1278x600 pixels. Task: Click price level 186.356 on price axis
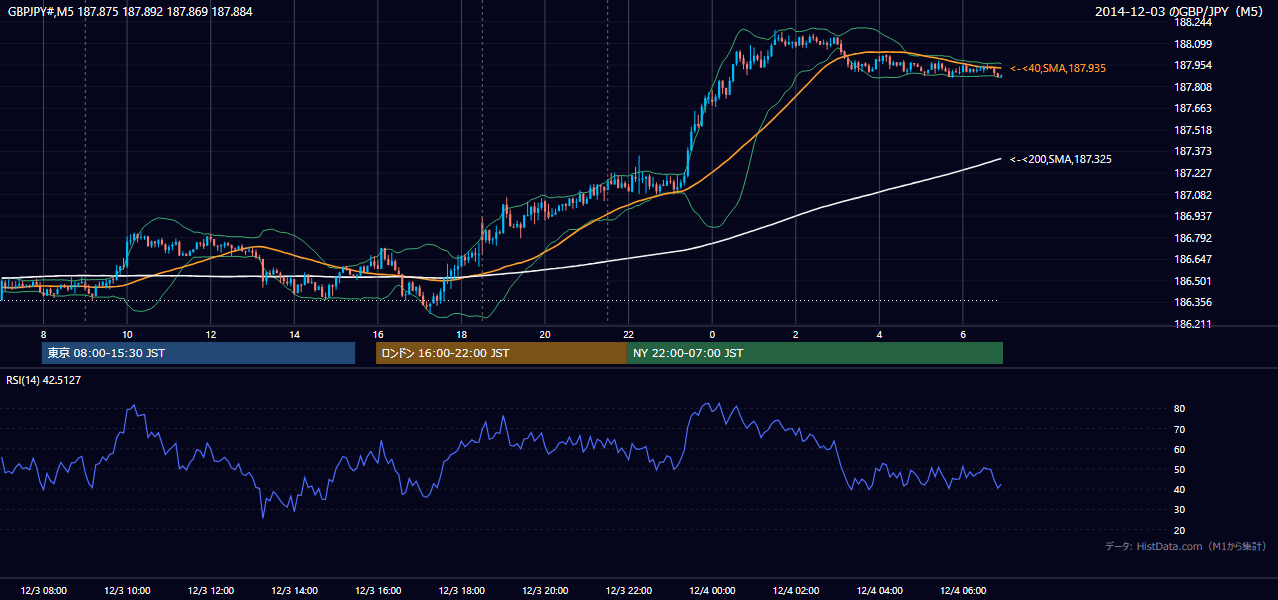[1194, 302]
